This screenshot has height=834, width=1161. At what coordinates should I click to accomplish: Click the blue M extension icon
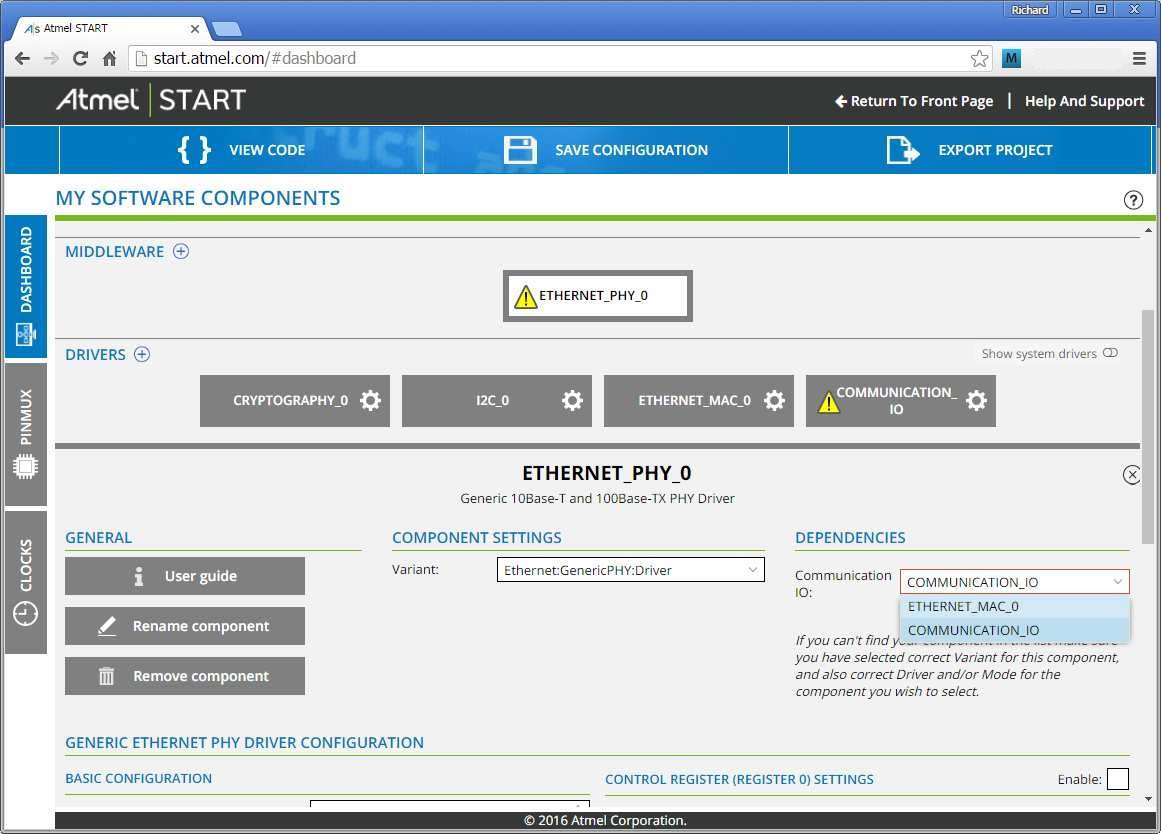coord(1011,59)
